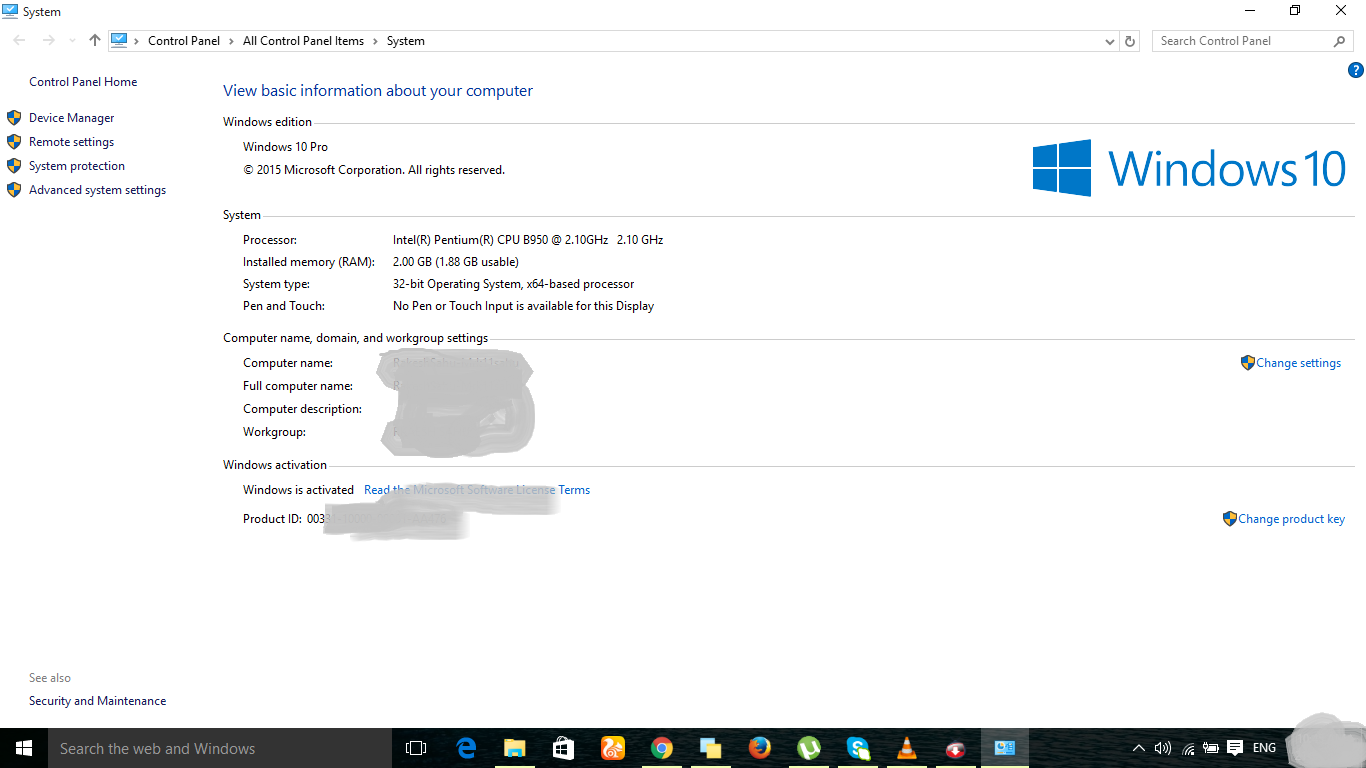Open UC Browser from the taskbar

612,747
